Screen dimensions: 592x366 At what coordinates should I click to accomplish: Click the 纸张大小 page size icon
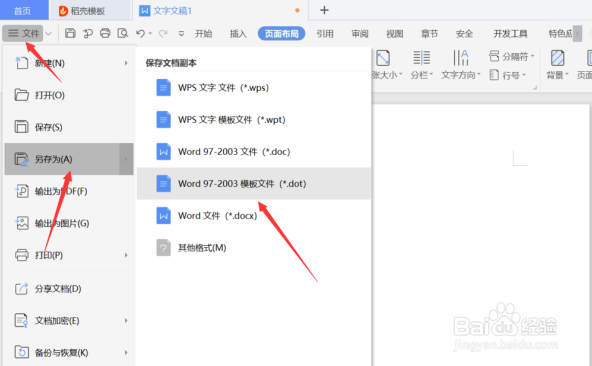click(383, 59)
